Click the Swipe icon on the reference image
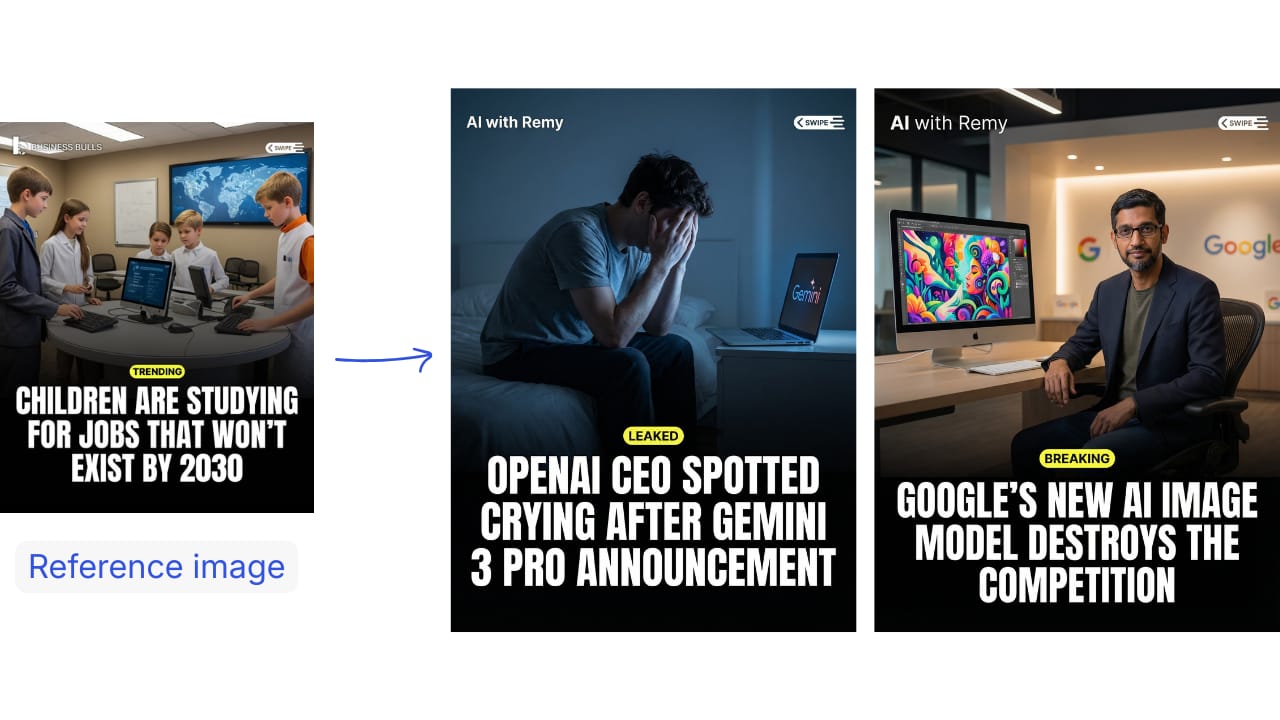 284,148
